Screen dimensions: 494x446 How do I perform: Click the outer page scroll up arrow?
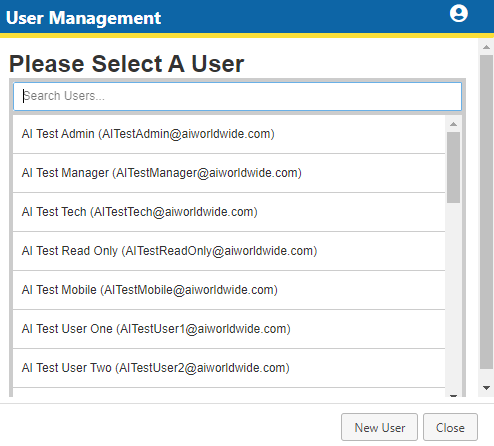(486, 47)
